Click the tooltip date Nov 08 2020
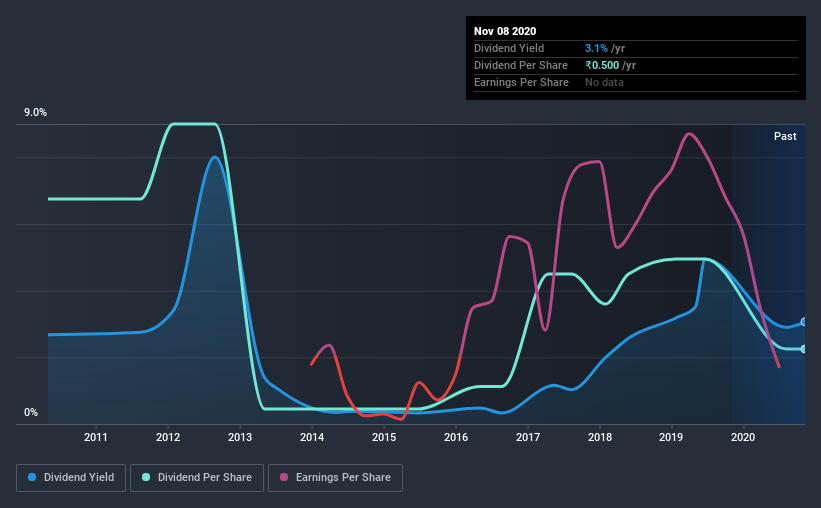The image size is (821, 508). coord(505,31)
